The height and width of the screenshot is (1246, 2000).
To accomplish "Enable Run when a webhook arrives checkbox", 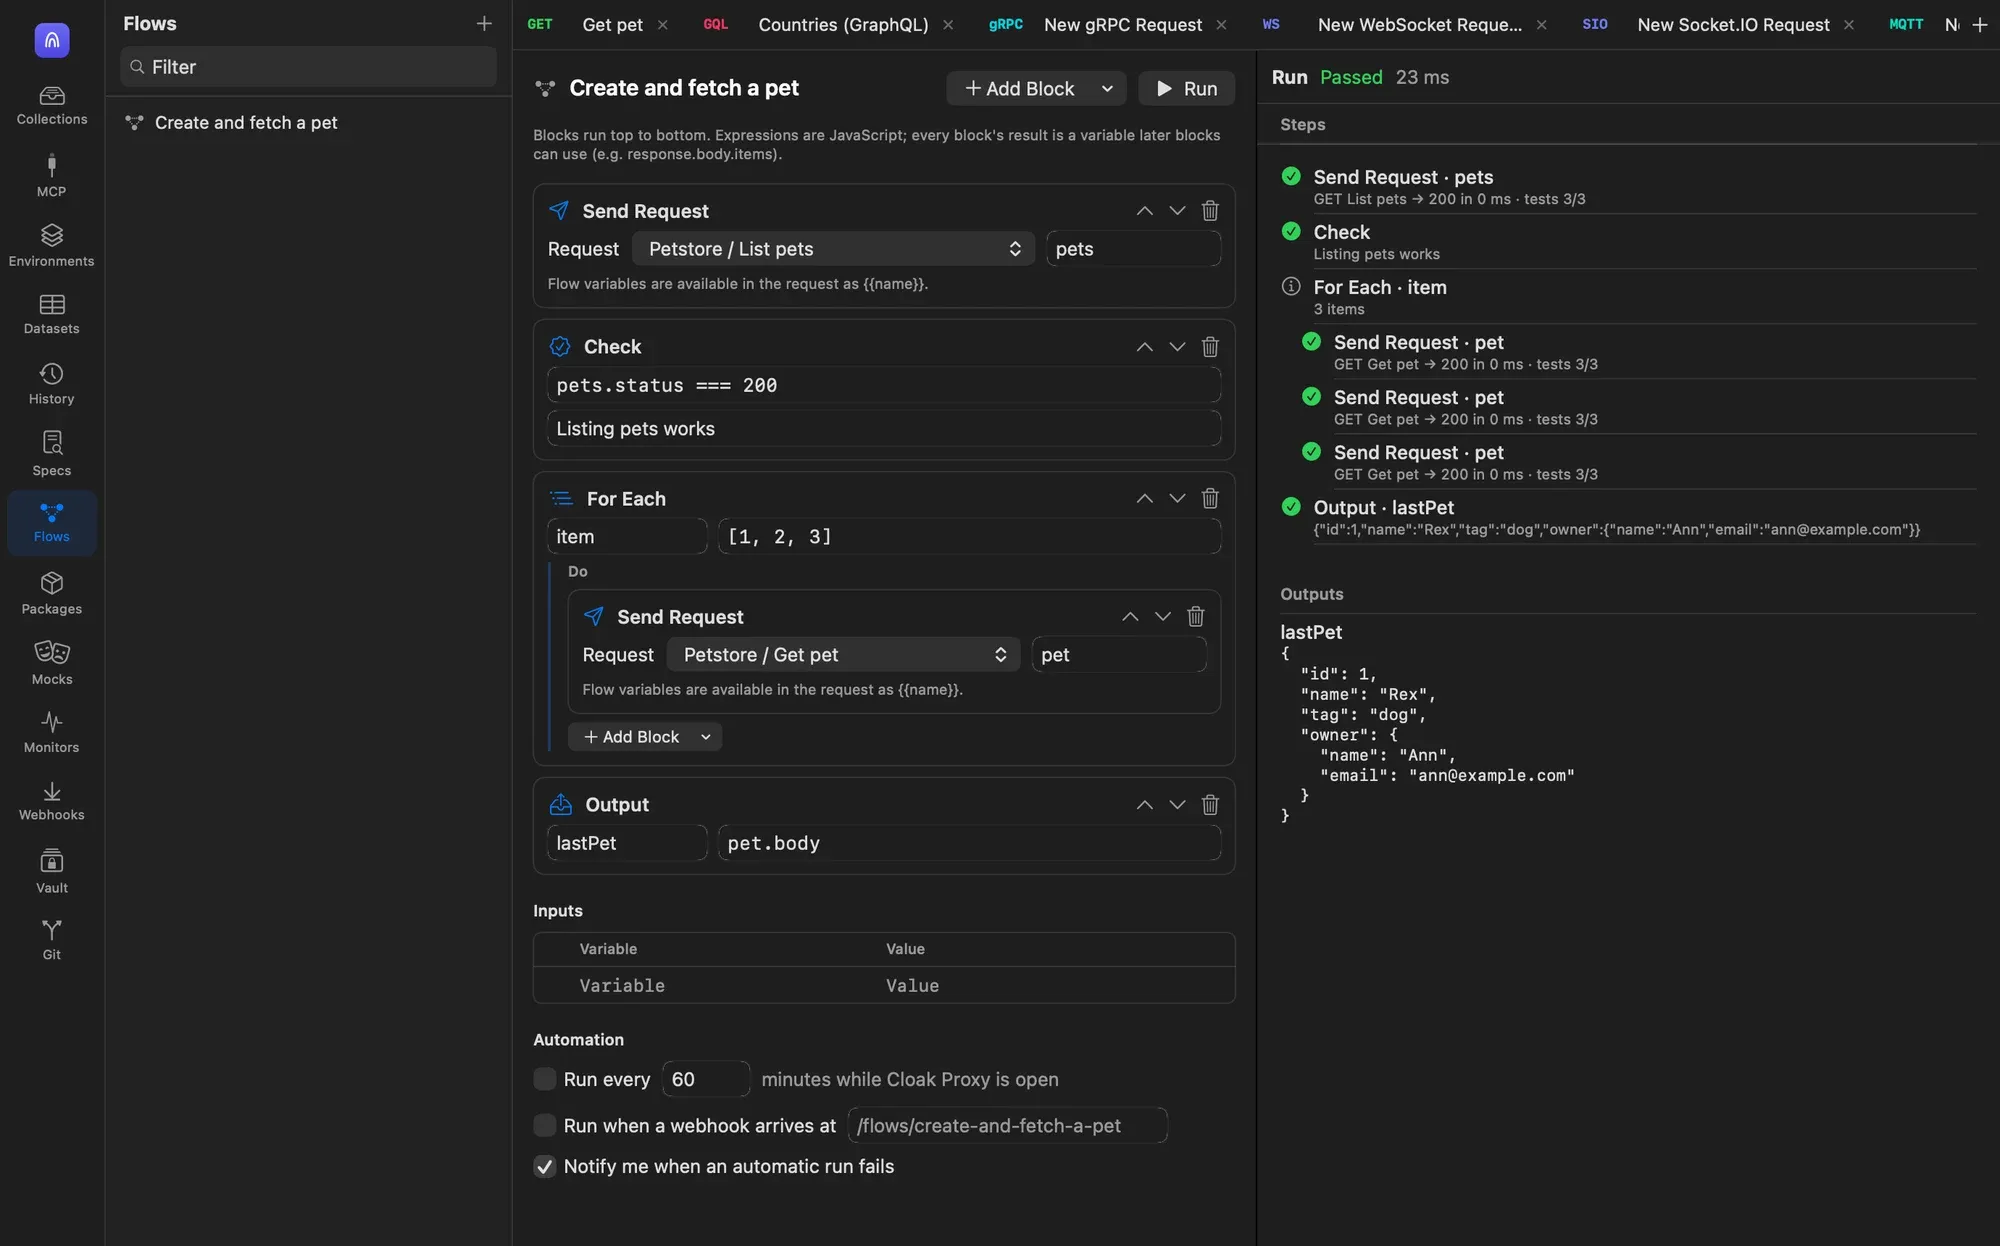I will [545, 1126].
